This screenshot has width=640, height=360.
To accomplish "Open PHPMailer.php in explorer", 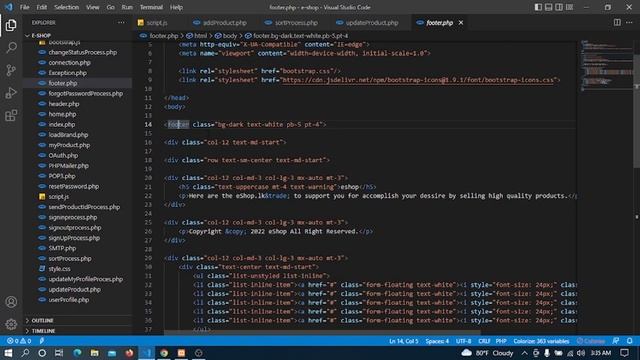I will coord(68,165).
